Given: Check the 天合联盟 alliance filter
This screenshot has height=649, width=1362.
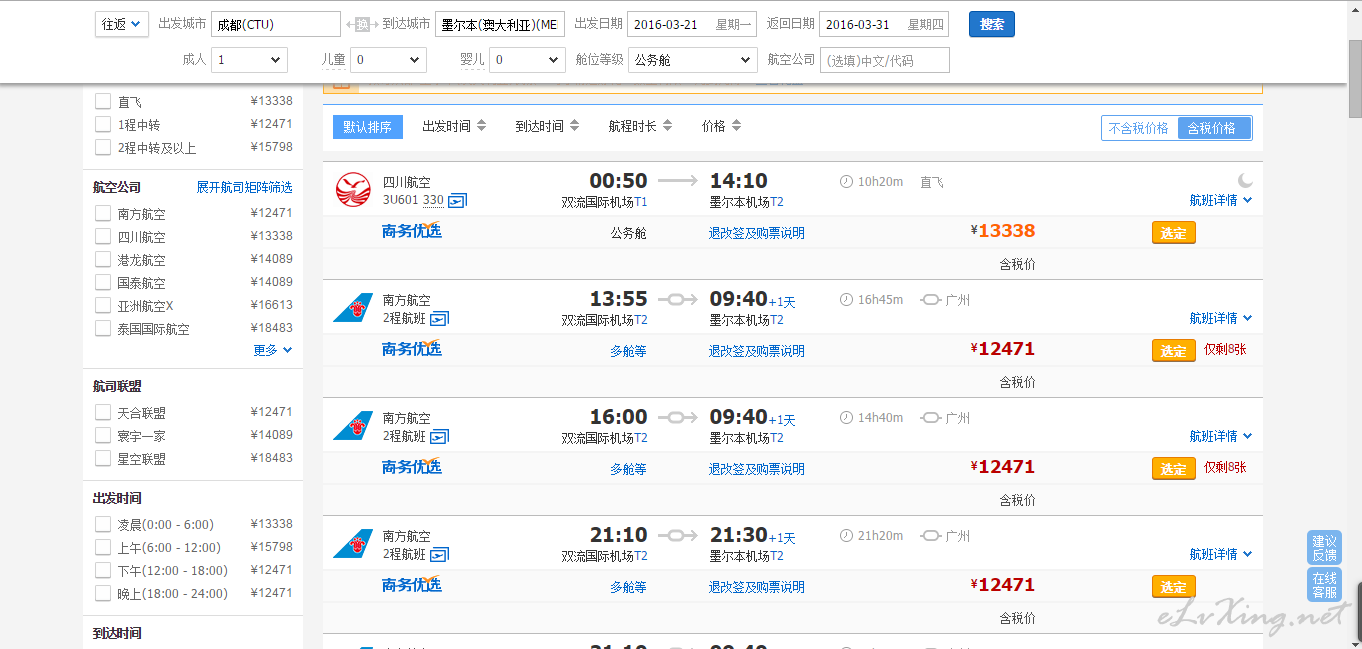Looking at the screenshot, I should tap(103, 412).
